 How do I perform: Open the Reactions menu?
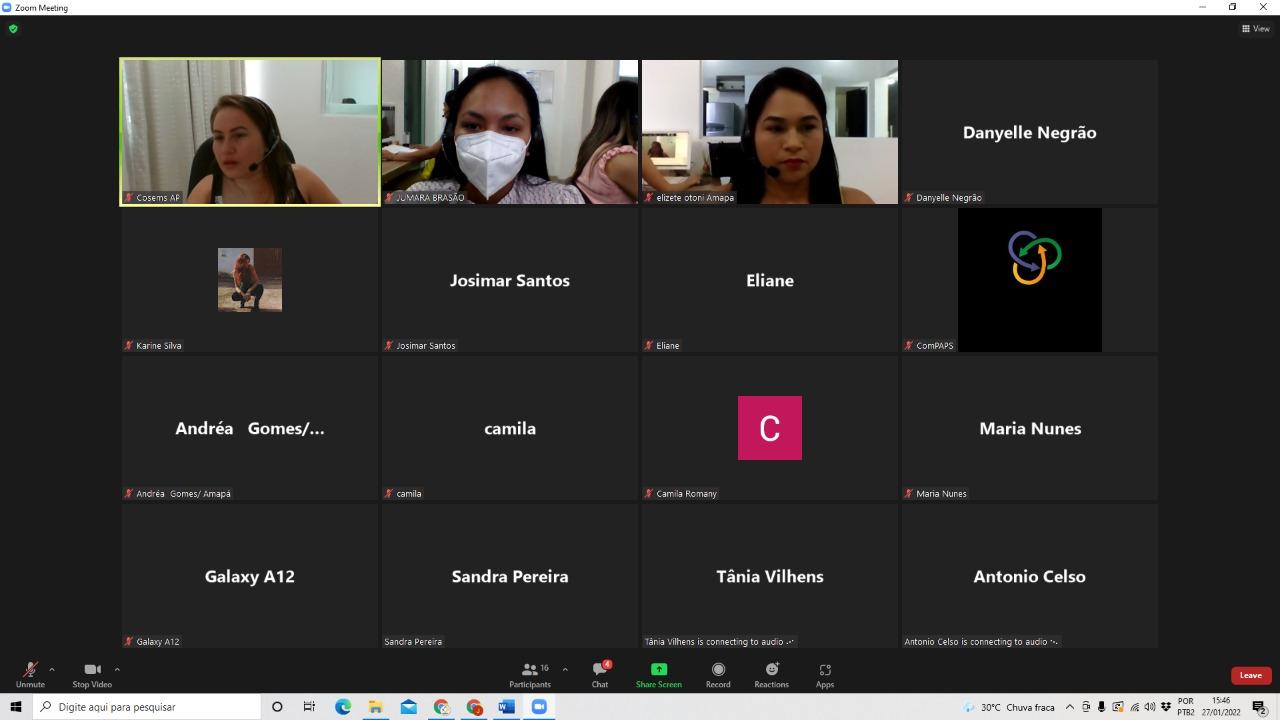coord(771,674)
